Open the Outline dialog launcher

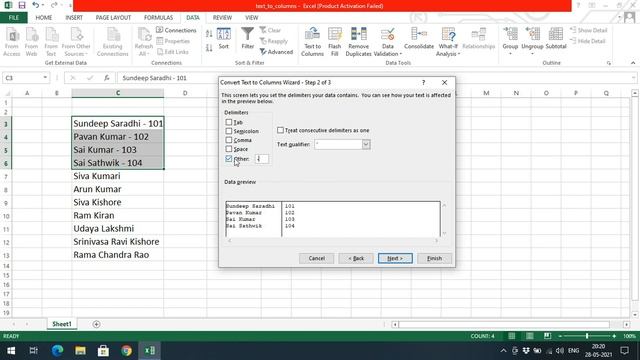click(609, 63)
